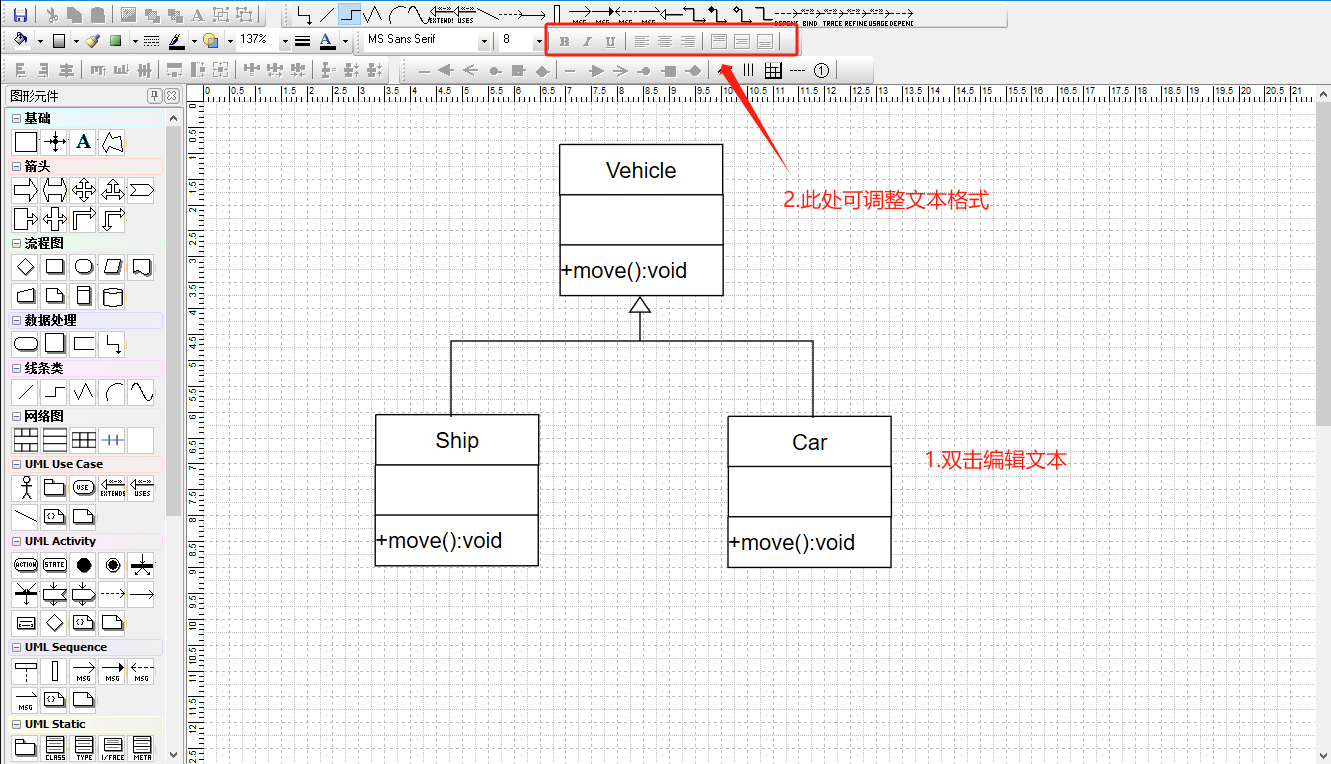This screenshot has width=1331, height=764.
Task: Select the actor stick figure in UML Use Case
Action: (25, 487)
